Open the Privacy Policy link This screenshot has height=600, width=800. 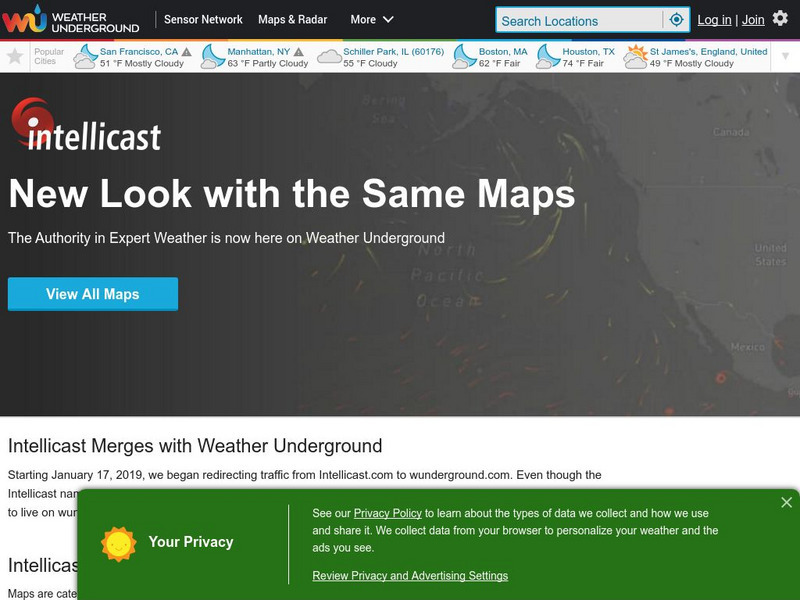pyautogui.click(x=387, y=513)
